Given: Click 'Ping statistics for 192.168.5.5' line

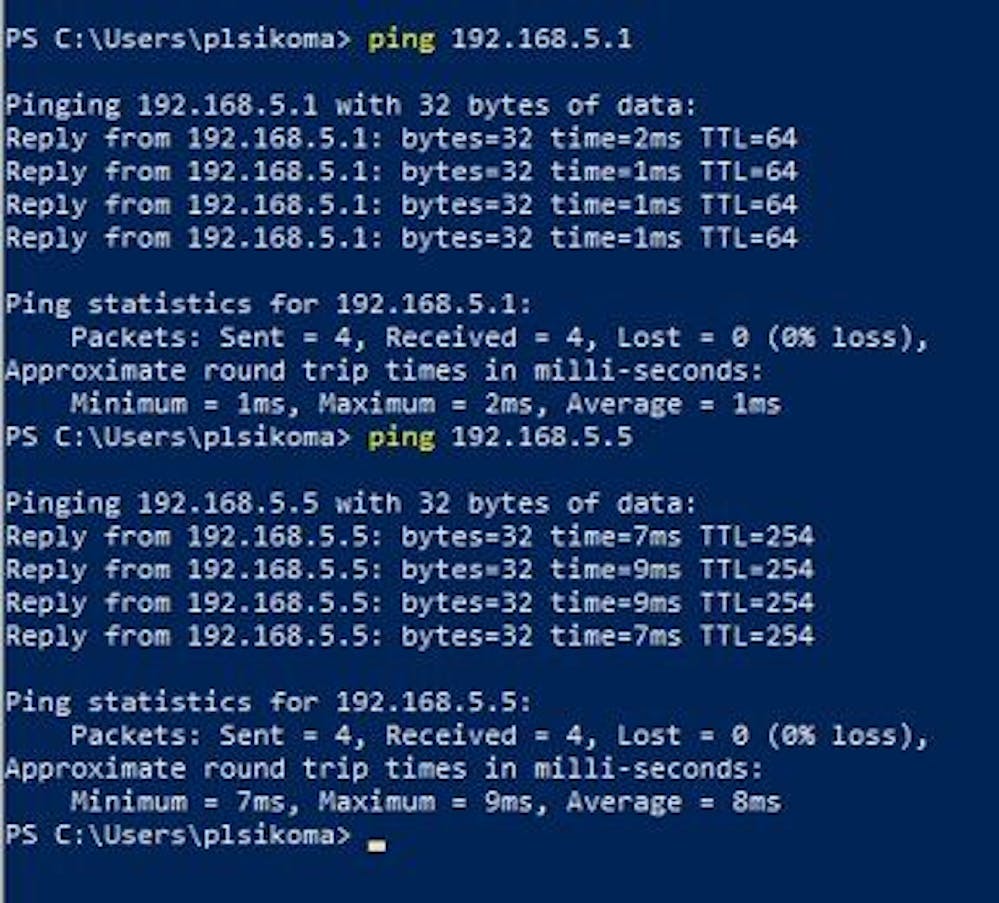Looking at the screenshot, I should (268, 703).
